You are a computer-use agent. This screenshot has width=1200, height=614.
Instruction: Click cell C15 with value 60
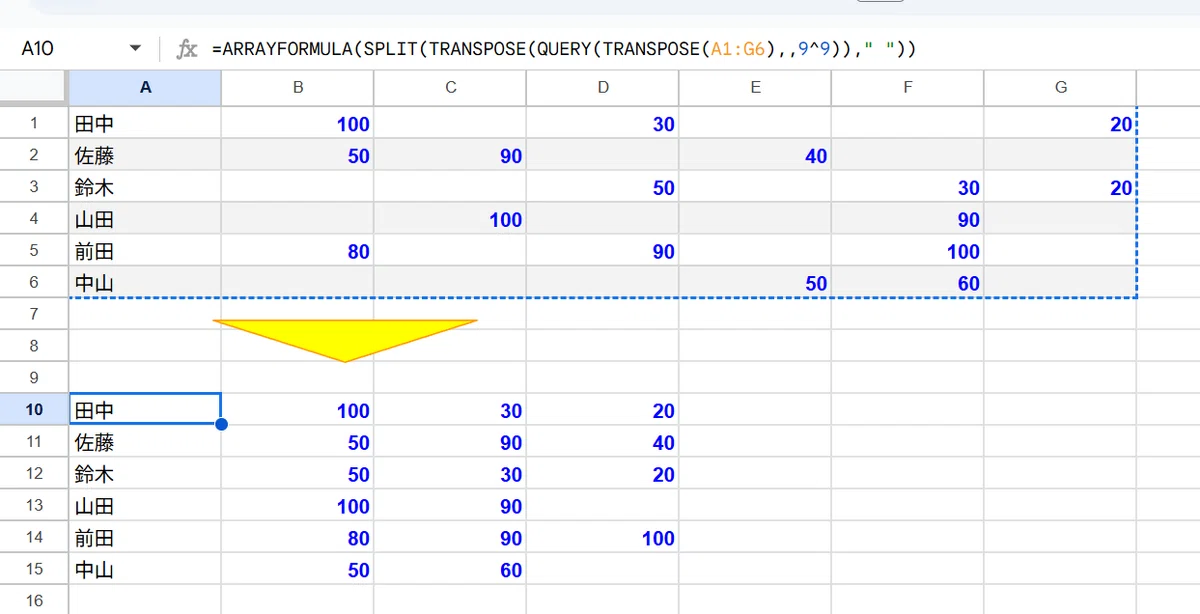[450, 570]
